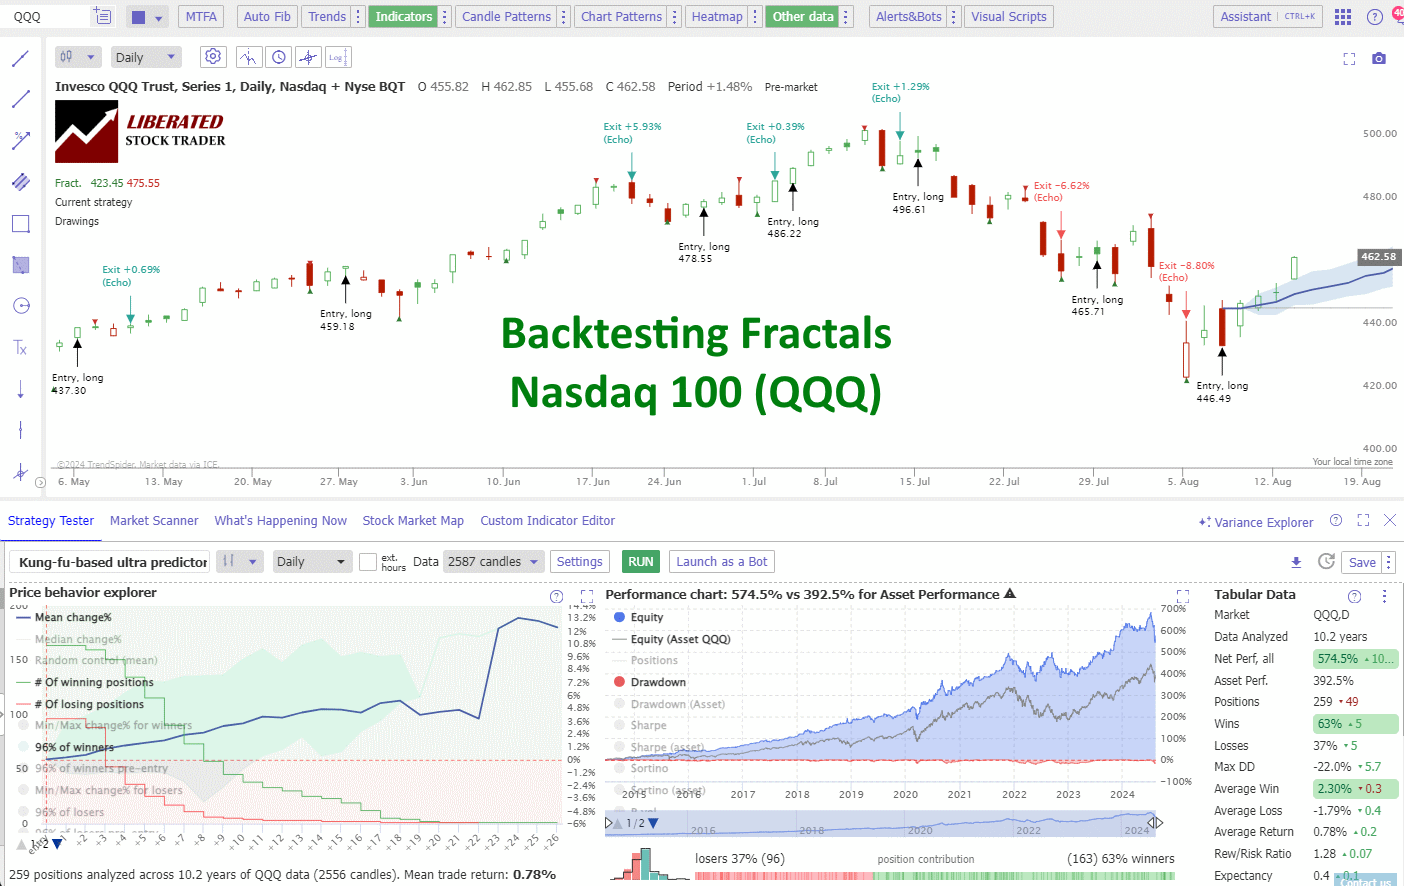Screen dimensions: 1404x886
Task: Run the Kung-fu-based ultra predictor strategy
Action: tap(640, 561)
